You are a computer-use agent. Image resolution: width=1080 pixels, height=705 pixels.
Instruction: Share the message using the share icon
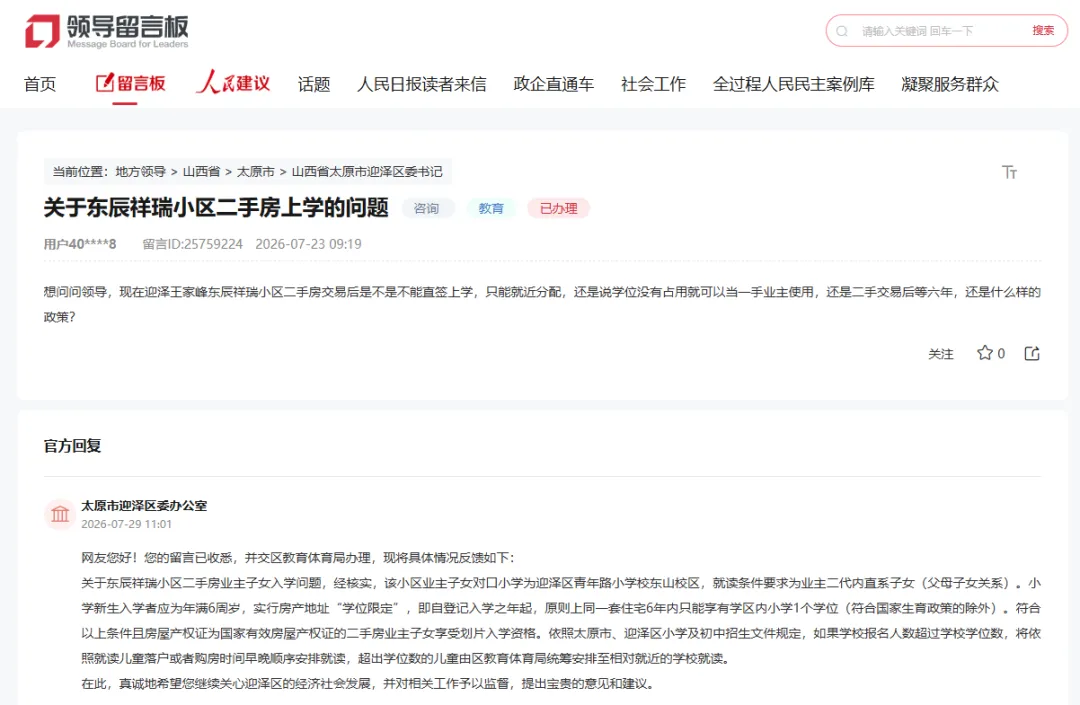(x=1031, y=353)
